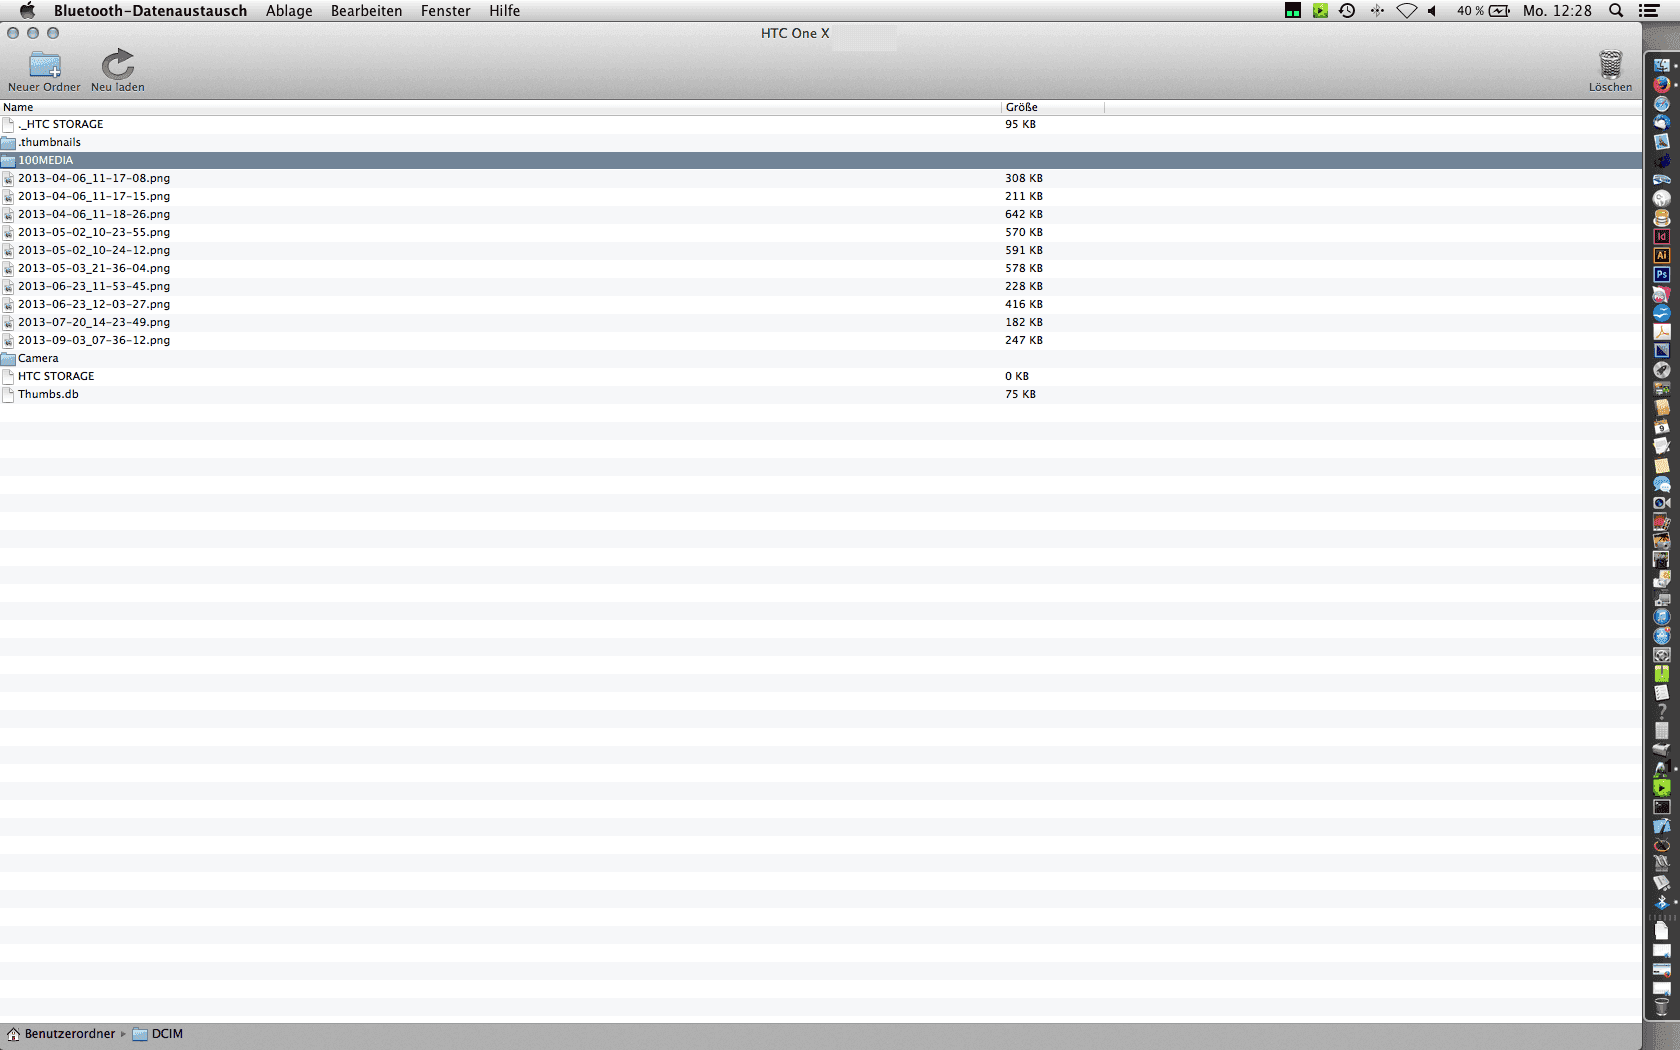Image resolution: width=1680 pixels, height=1050 pixels.
Task: Click the 642 KB size cell
Action: coord(1024,214)
